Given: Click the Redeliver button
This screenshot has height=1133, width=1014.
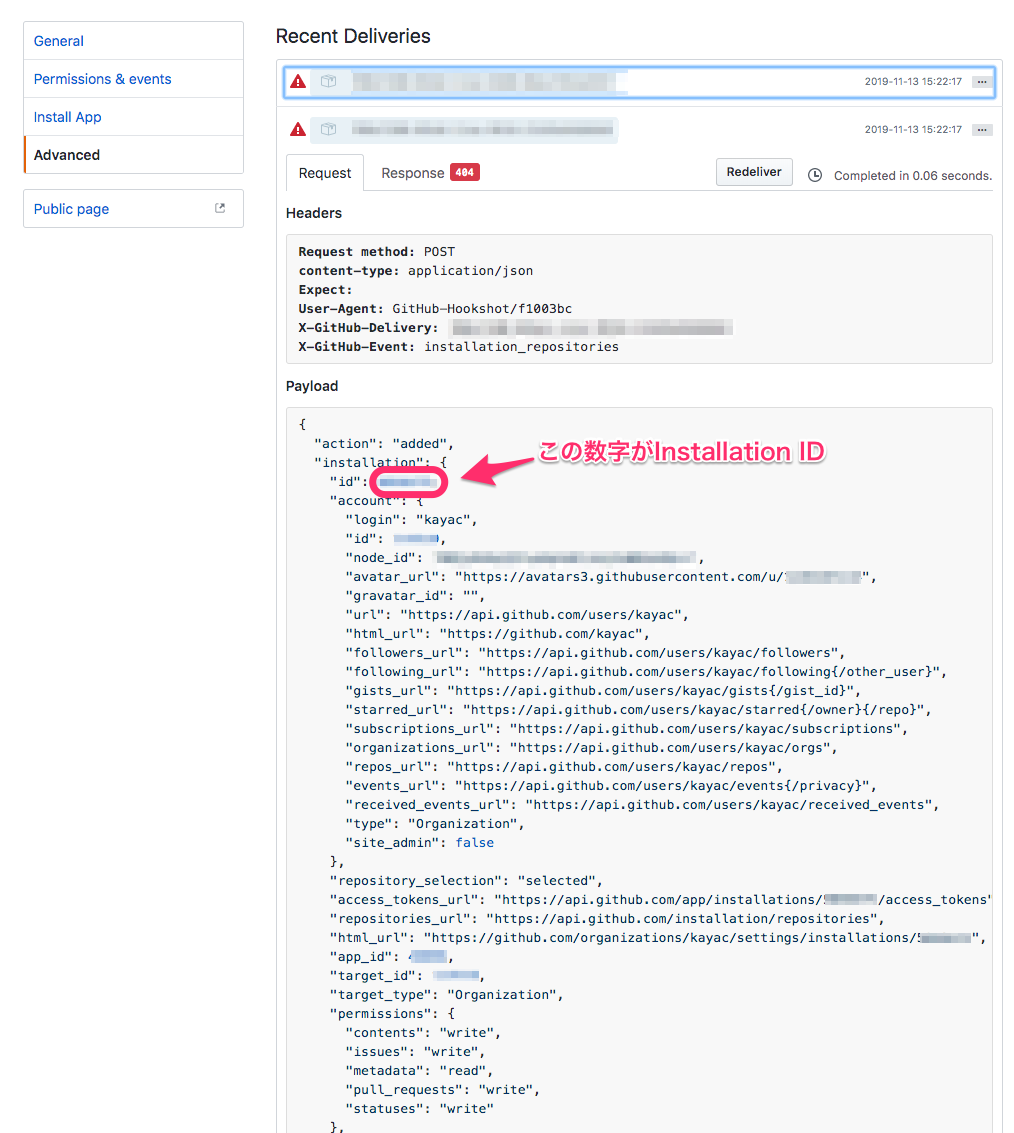Looking at the screenshot, I should (x=754, y=172).
